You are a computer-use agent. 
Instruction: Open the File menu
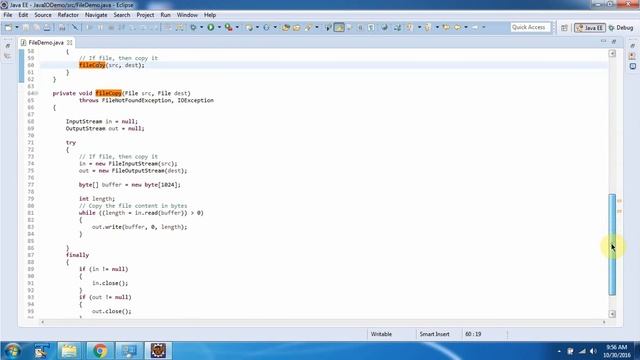pos(8,15)
